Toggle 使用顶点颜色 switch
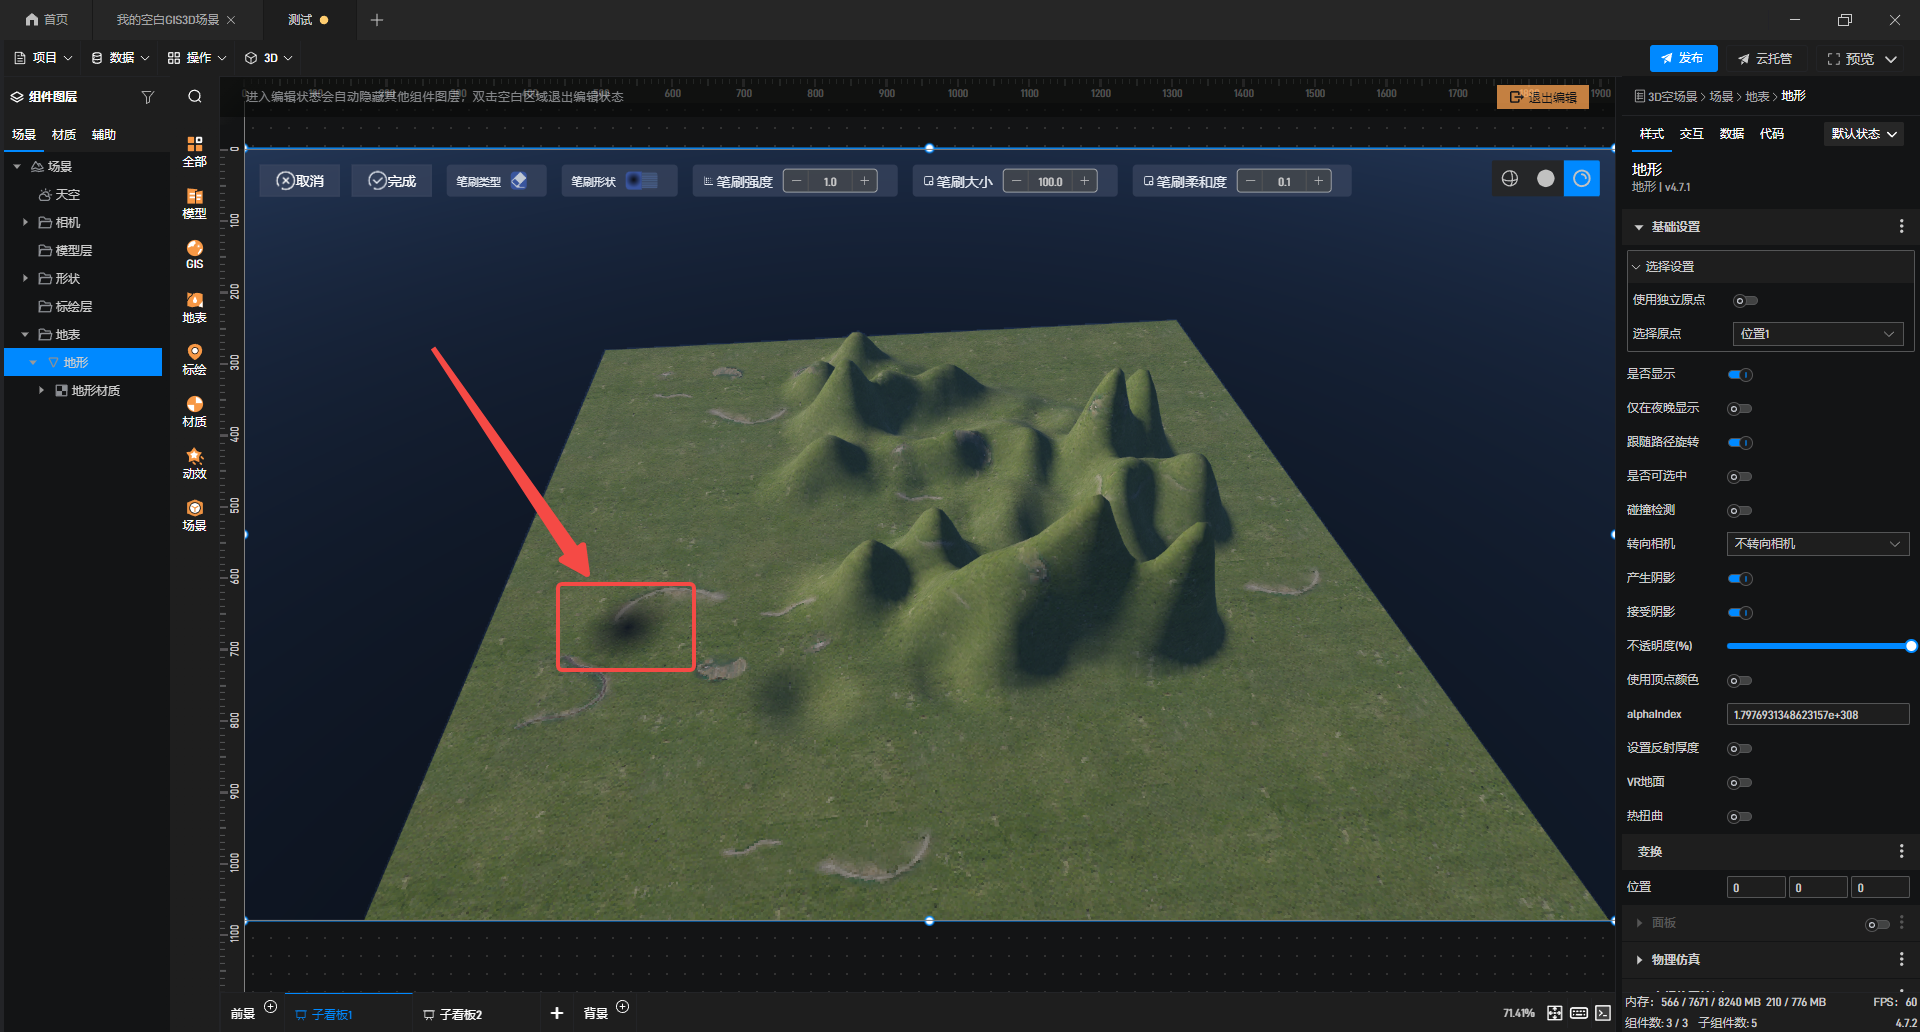This screenshot has width=1920, height=1032. (x=1740, y=681)
